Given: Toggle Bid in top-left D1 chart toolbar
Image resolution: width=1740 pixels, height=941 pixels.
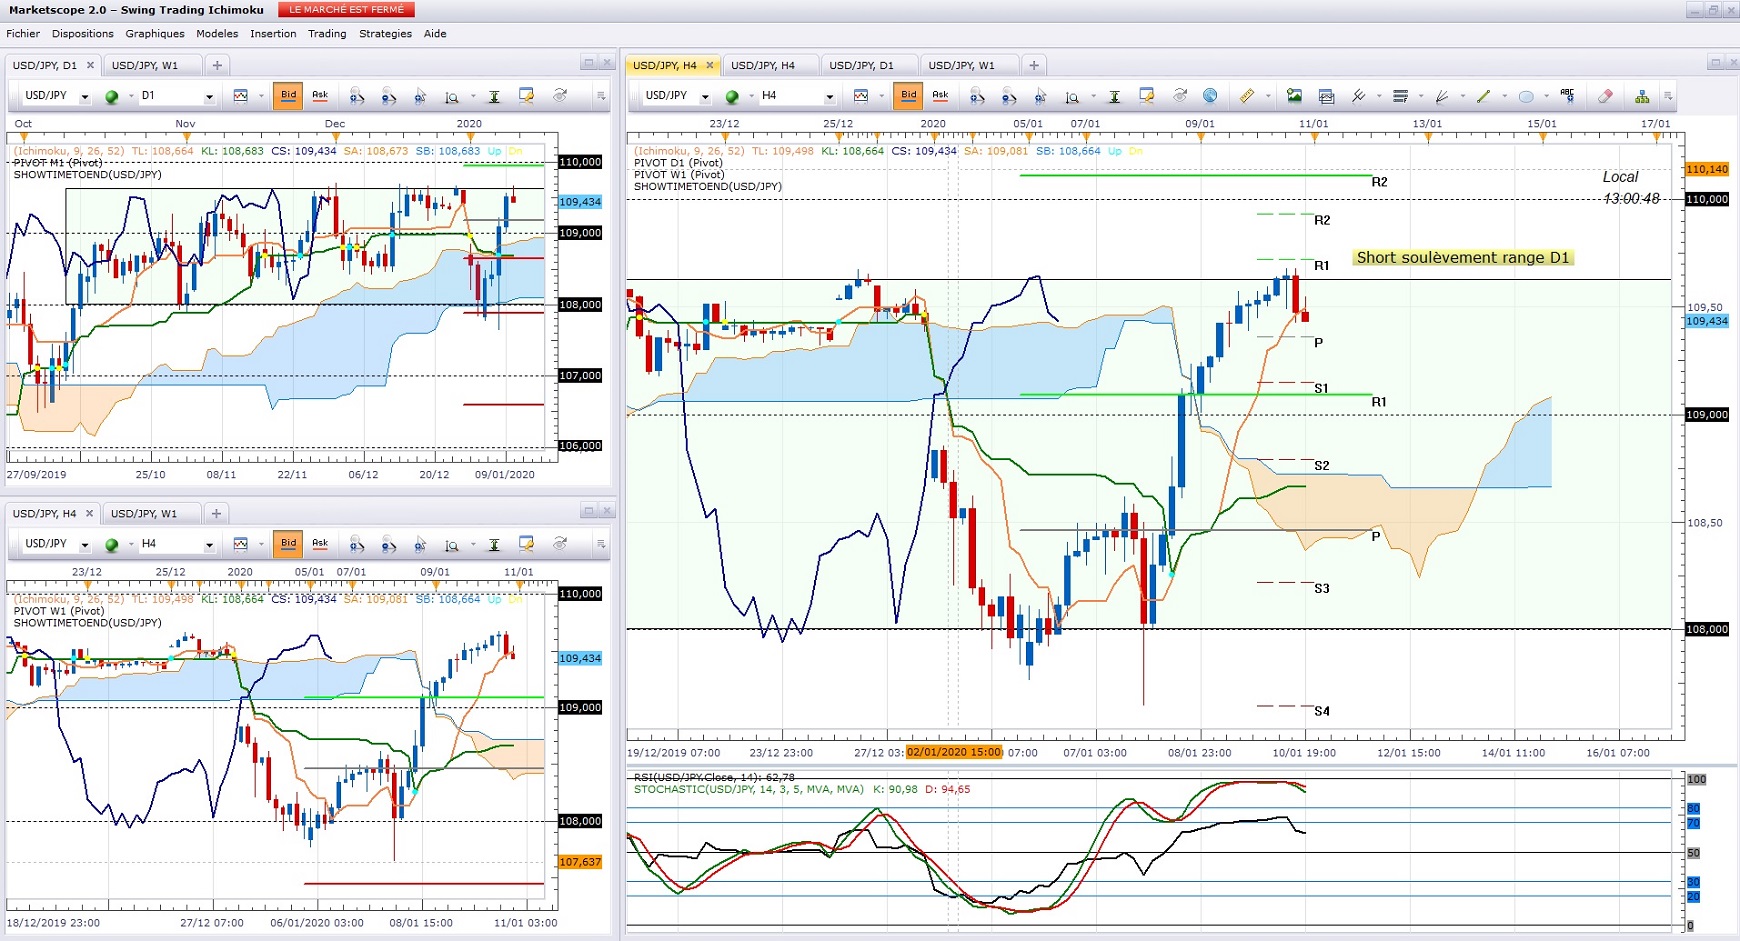Looking at the screenshot, I should click(x=288, y=96).
